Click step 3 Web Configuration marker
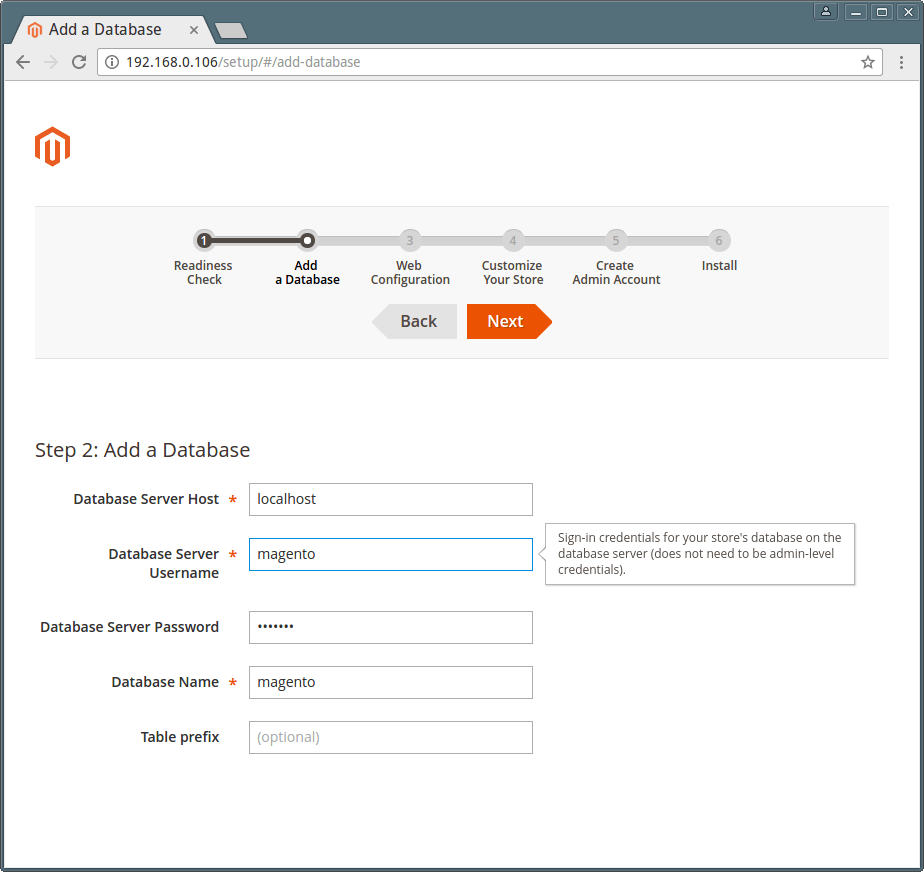This screenshot has width=924, height=872. pos(410,240)
